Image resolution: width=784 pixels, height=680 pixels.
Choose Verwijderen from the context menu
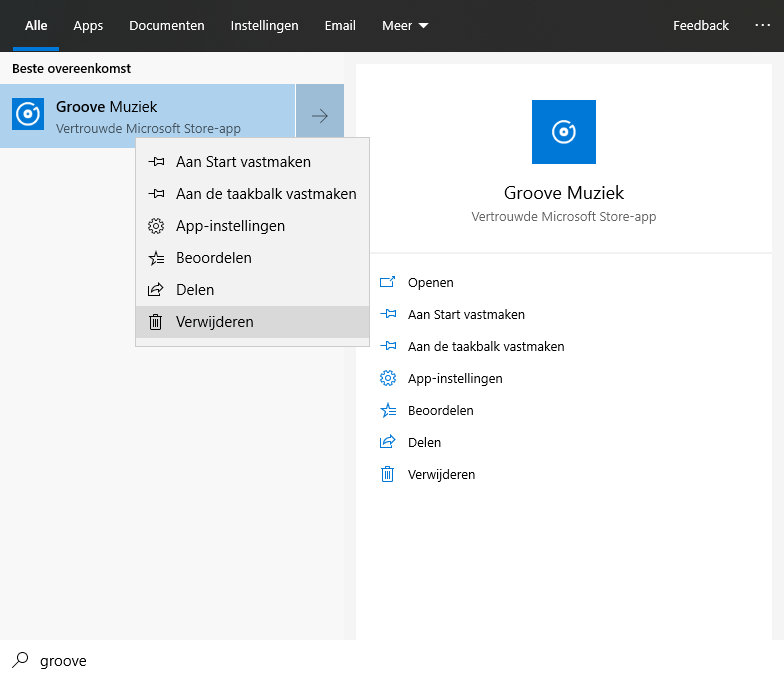214,322
